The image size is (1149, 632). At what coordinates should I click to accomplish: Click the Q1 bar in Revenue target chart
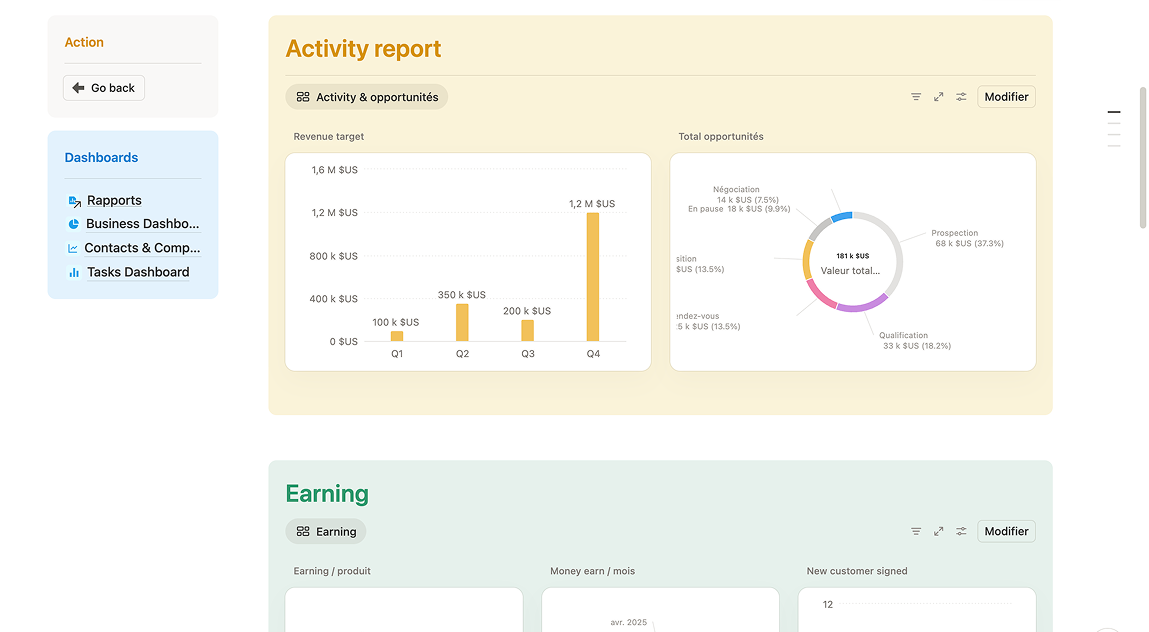click(397, 337)
